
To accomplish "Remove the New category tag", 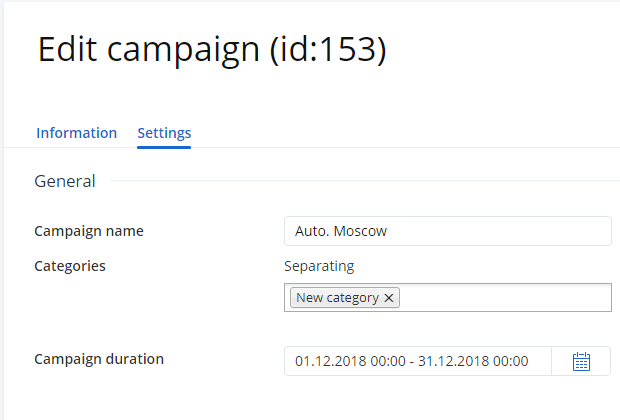I will [390, 298].
